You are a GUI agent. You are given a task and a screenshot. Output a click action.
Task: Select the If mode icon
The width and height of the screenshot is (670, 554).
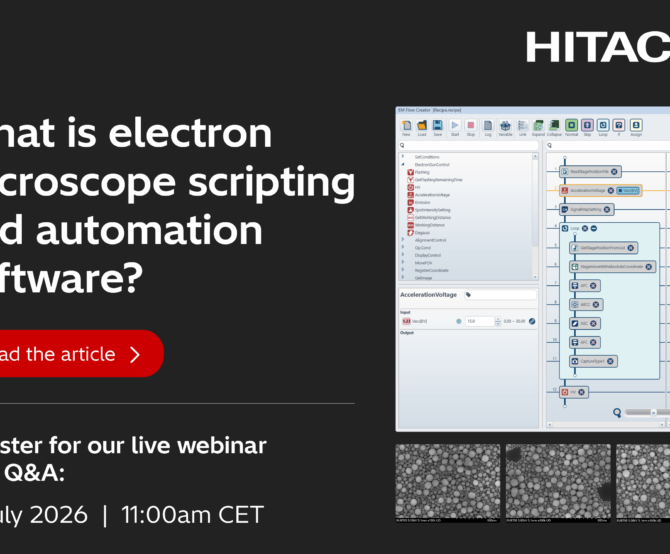(x=619, y=125)
